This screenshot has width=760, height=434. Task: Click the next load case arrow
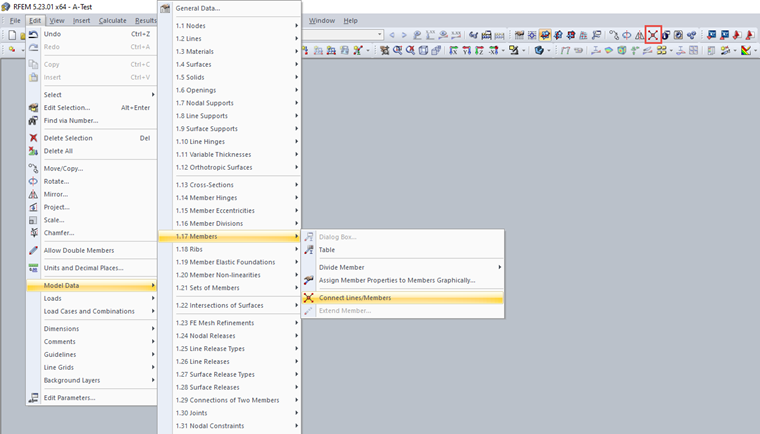[404, 35]
